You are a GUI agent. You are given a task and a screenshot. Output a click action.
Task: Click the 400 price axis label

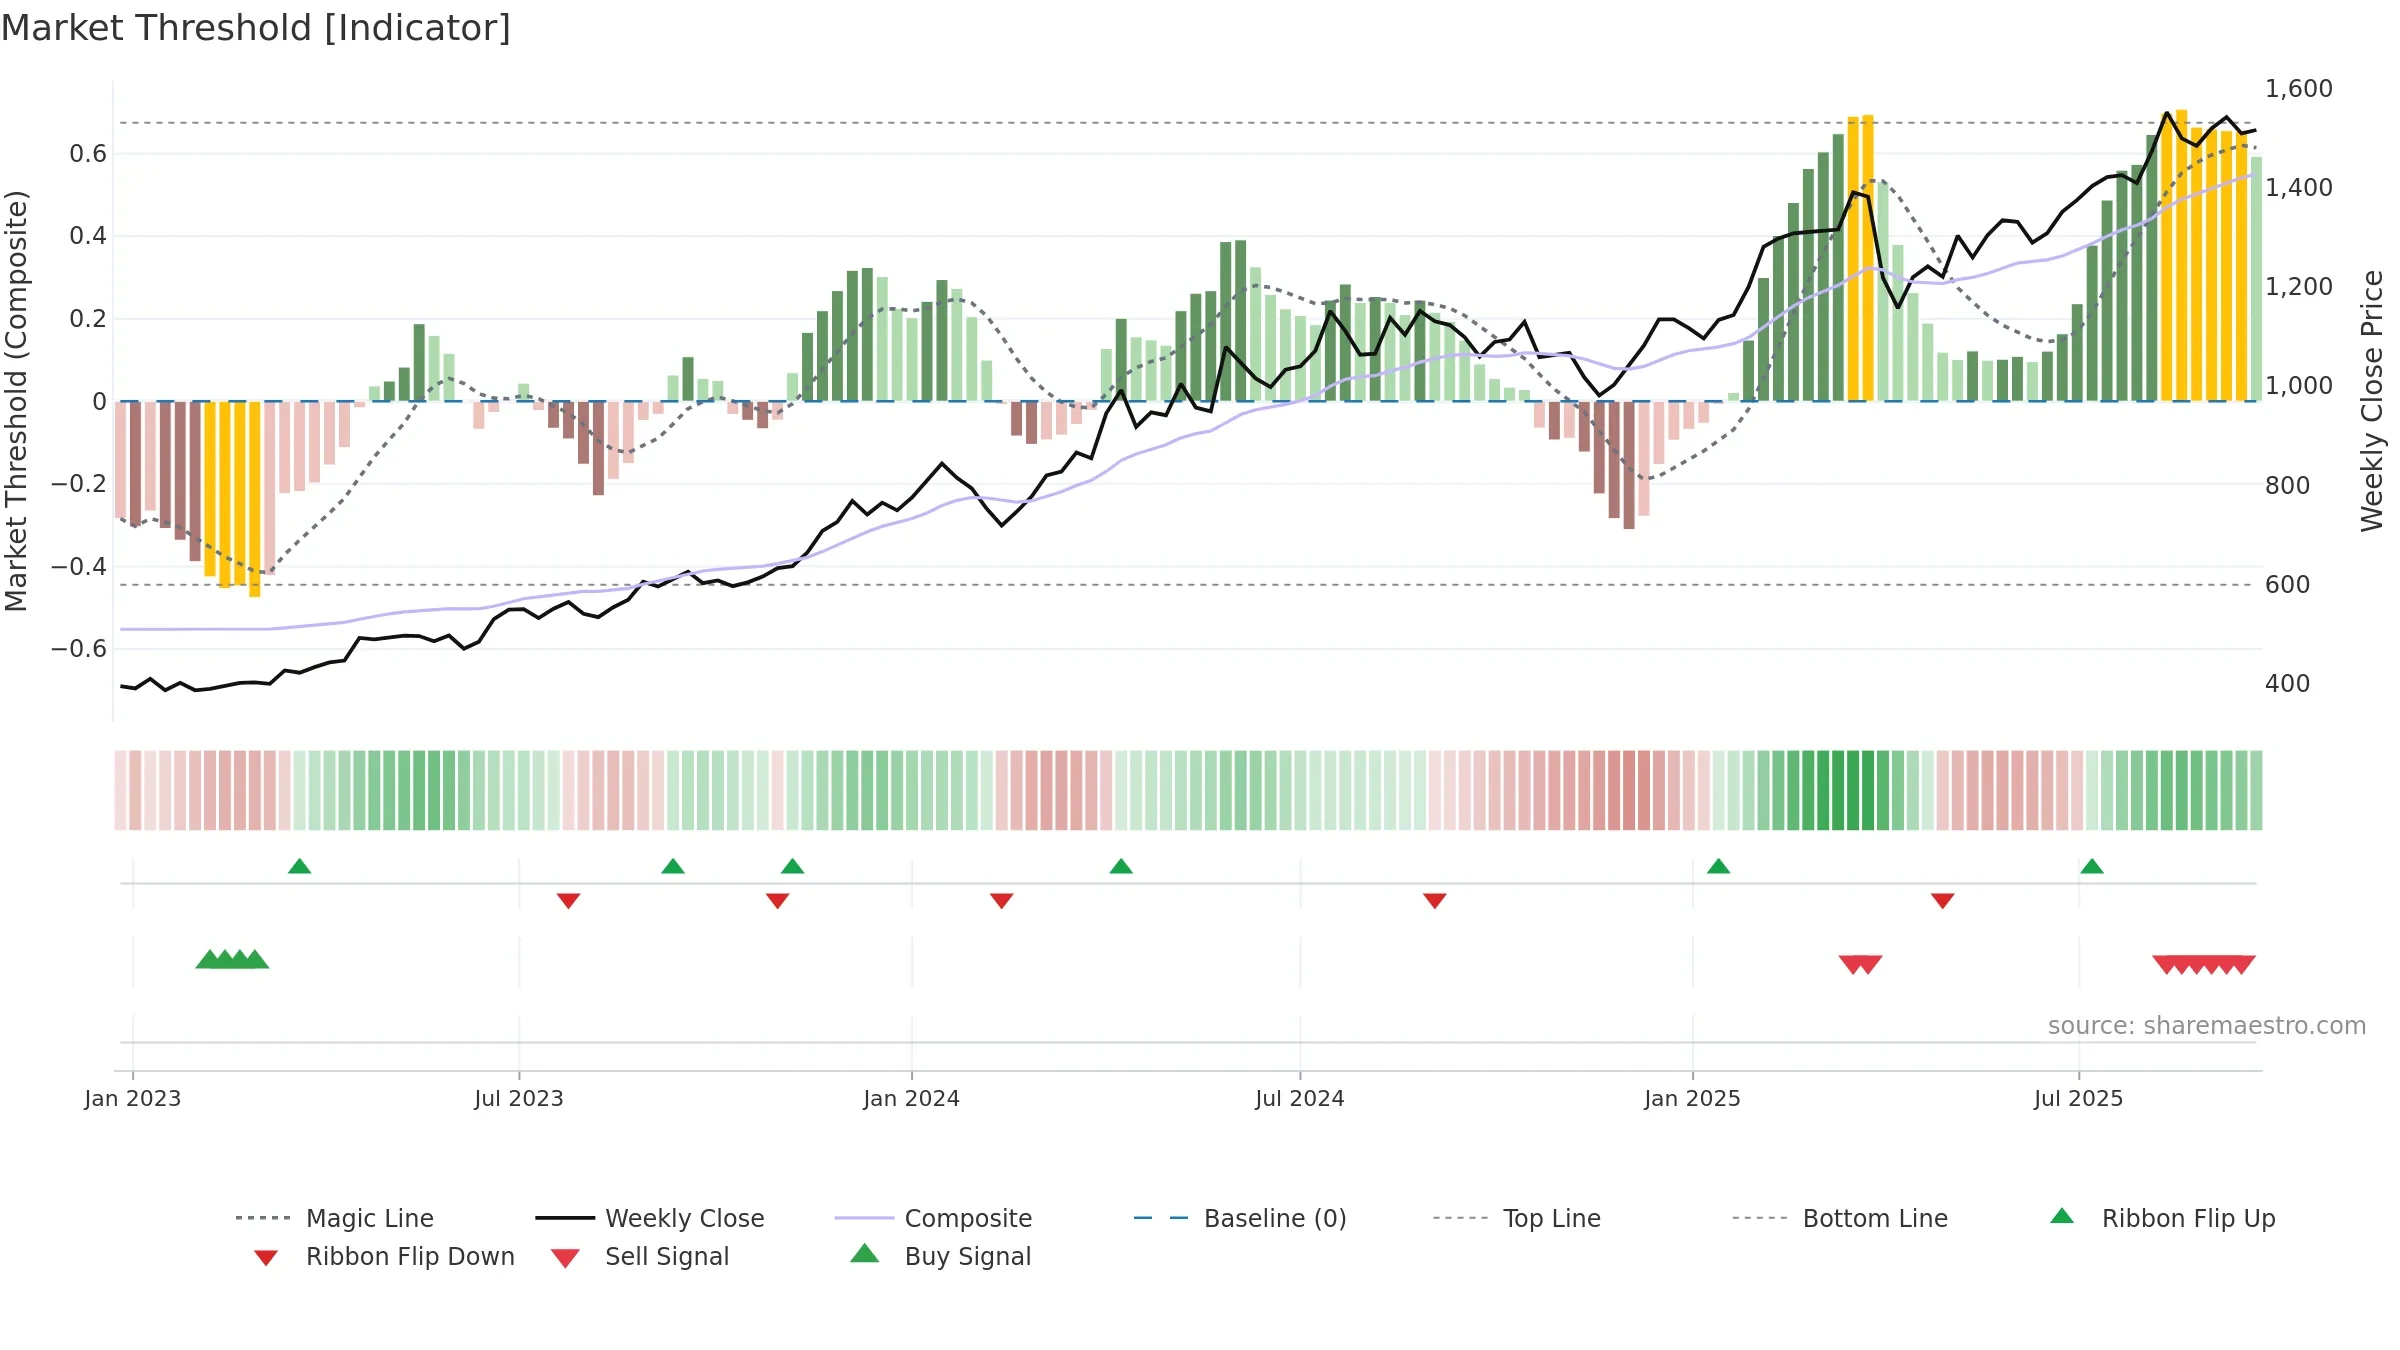[x=2288, y=684]
